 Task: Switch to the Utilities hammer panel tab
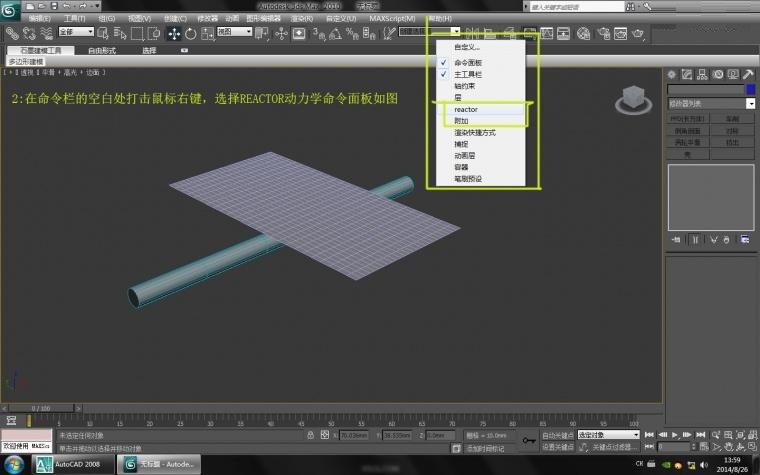click(x=748, y=74)
